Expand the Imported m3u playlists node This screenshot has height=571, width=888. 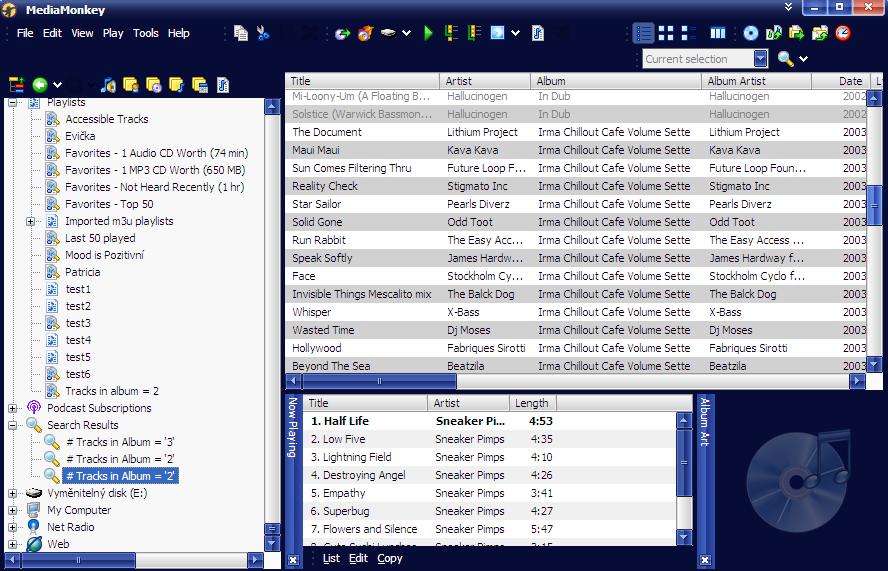point(30,221)
